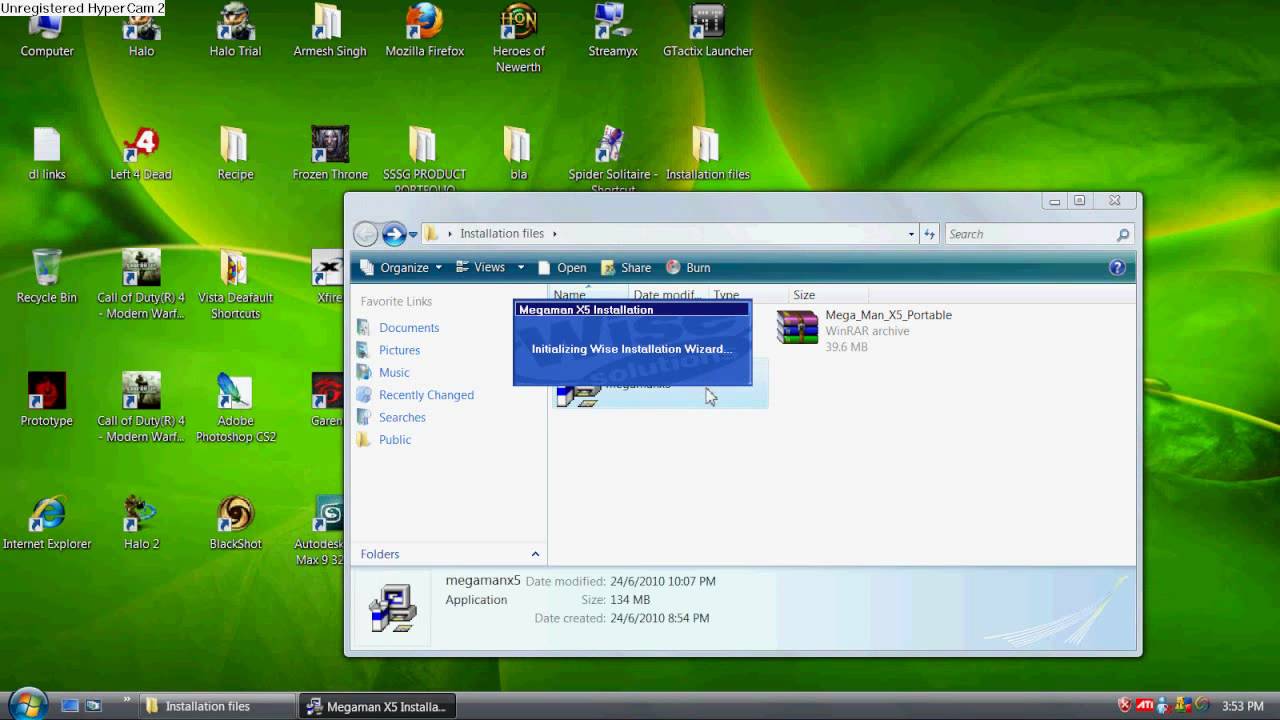This screenshot has width=1280, height=720.
Task: Click the Share toolbar button
Action: pyautogui.click(x=626, y=267)
